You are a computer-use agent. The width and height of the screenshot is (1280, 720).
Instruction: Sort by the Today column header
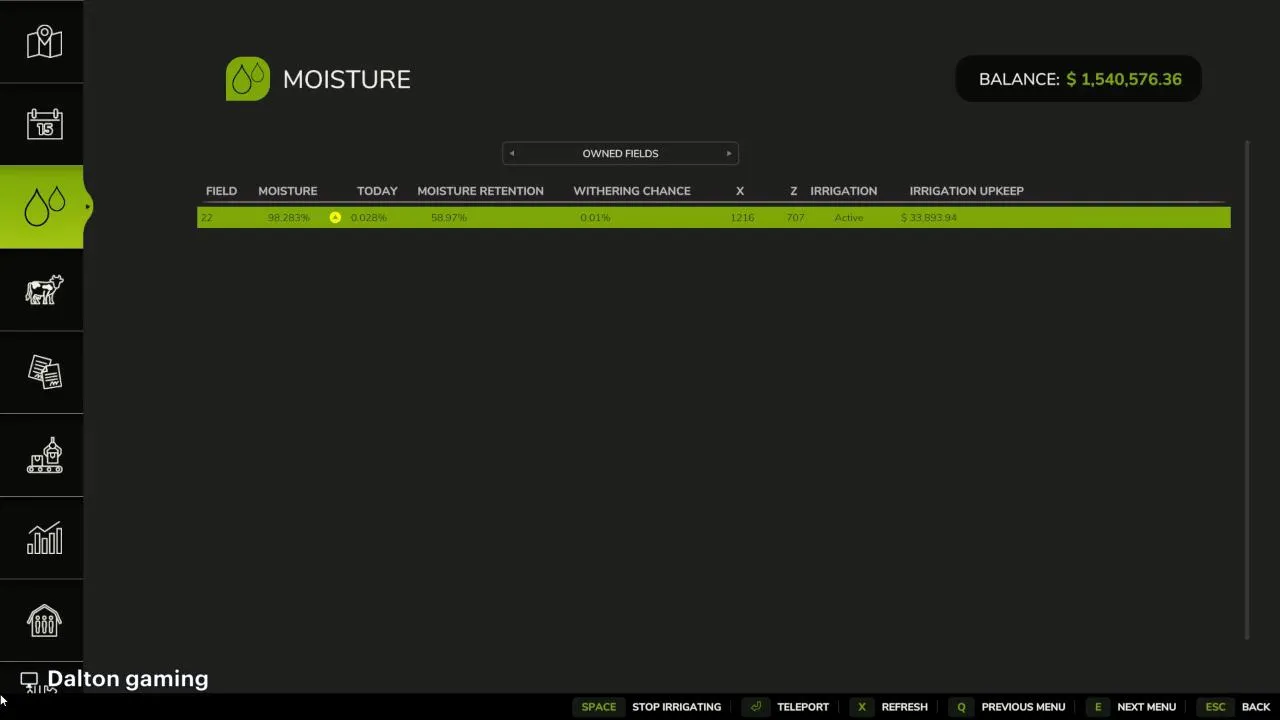coord(377,191)
